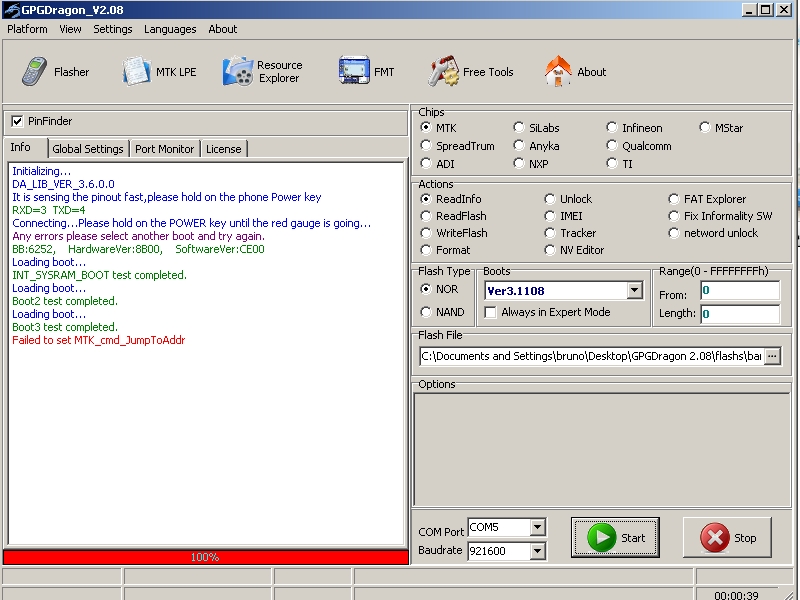
Task: Click the red Stop cross icon
Action: (x=715, y=538)
